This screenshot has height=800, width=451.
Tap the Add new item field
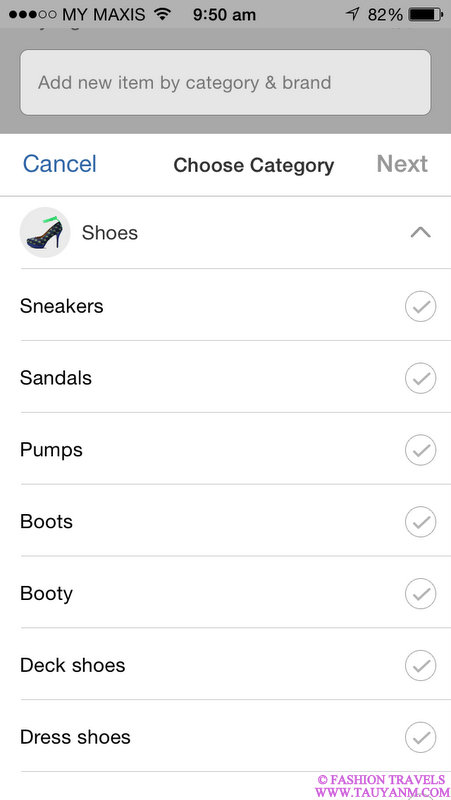point(226,83)
